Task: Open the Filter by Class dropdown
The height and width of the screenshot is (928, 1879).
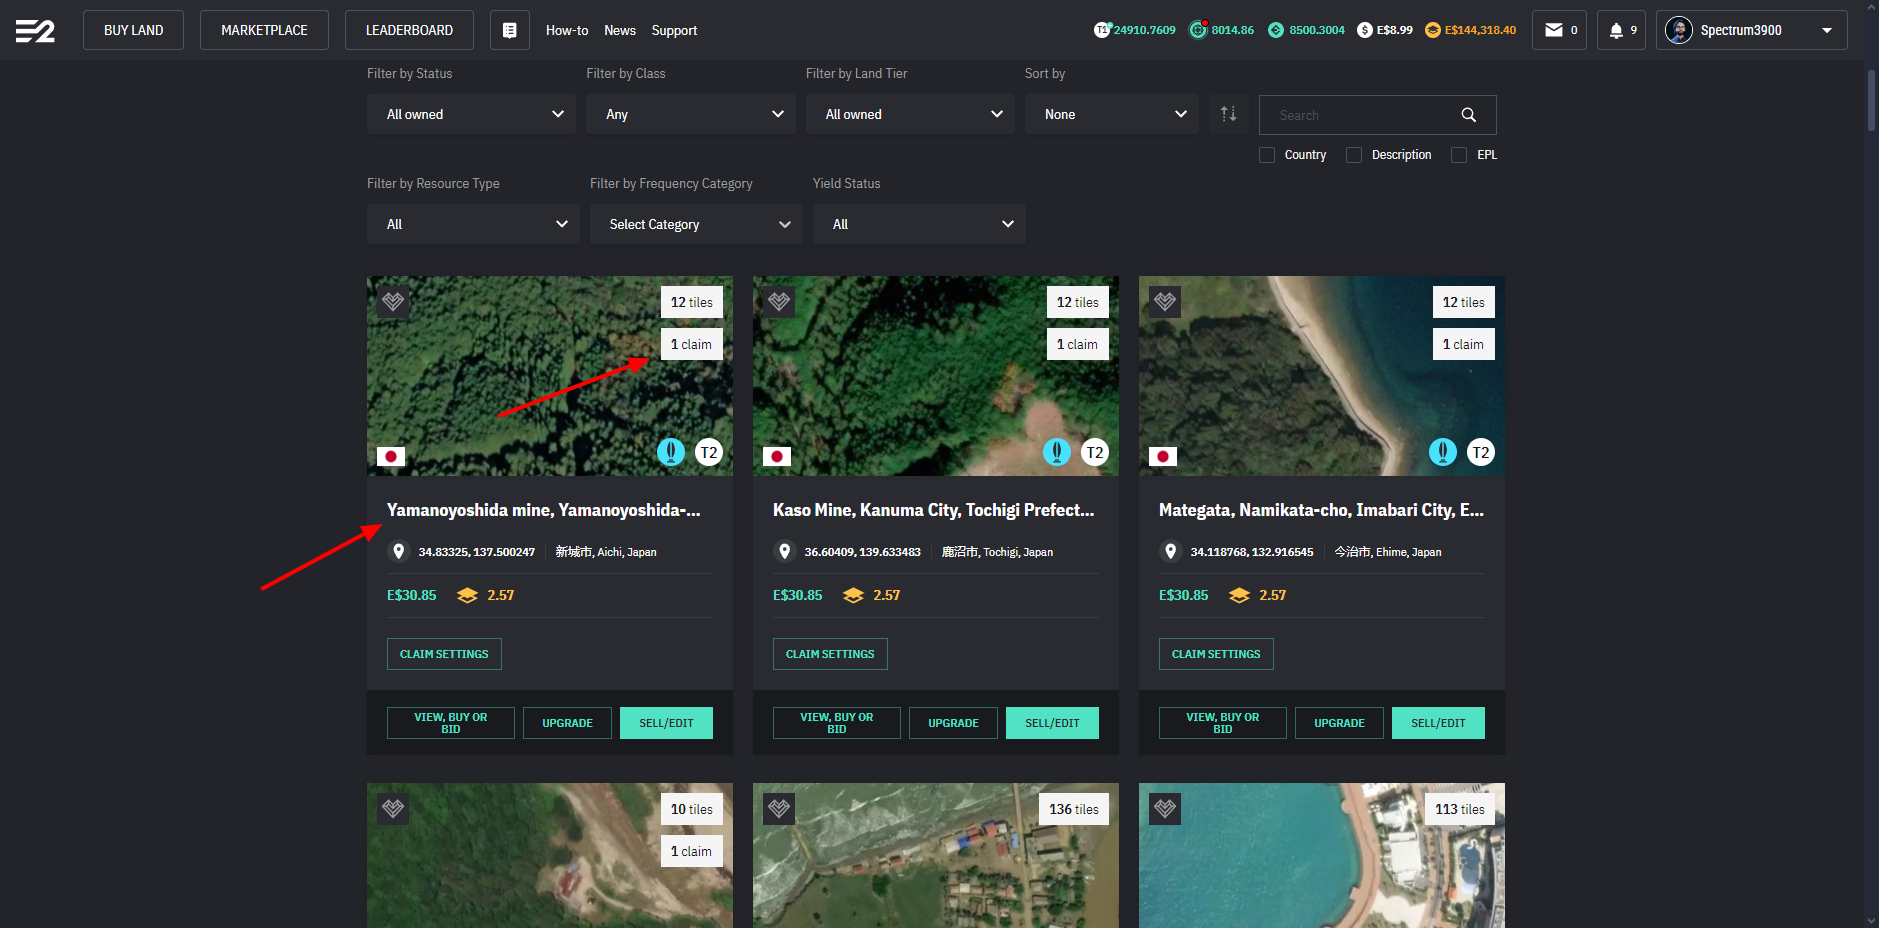Action: coord(691,114)
